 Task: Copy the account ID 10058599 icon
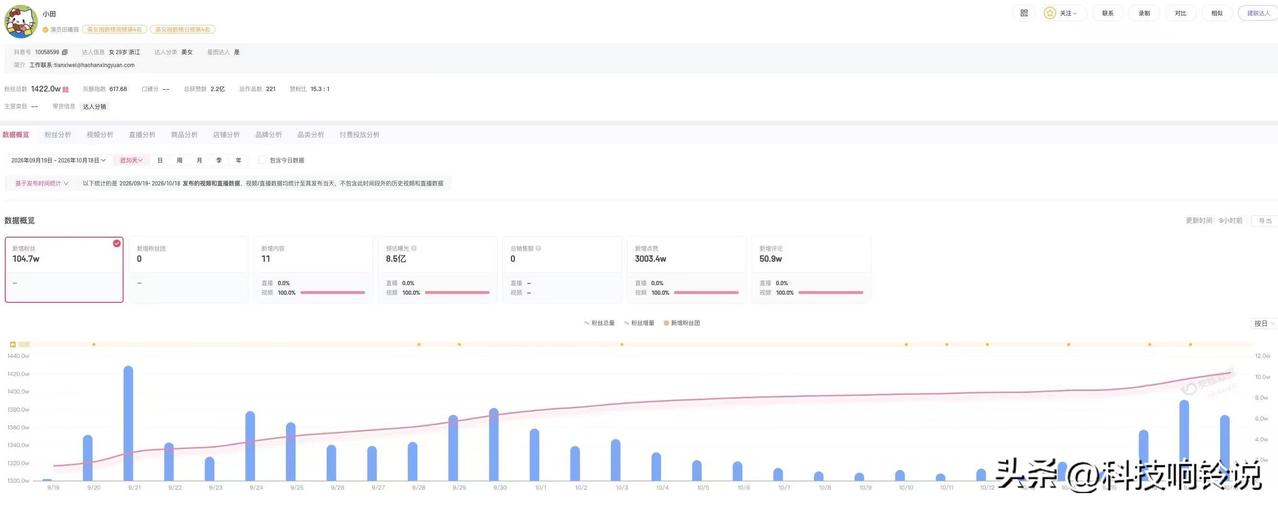point(65,52)
